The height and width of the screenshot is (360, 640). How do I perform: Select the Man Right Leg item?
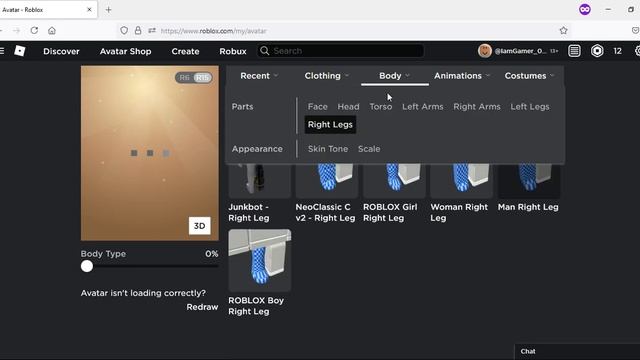coord(529,188)
